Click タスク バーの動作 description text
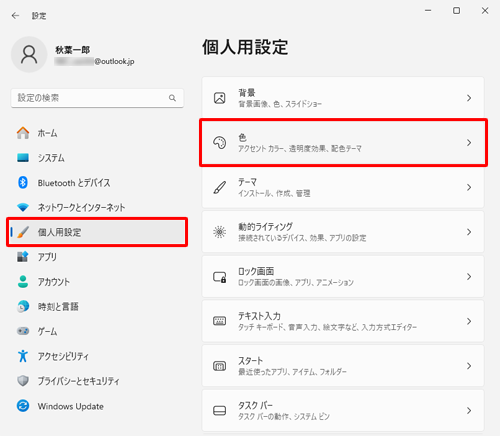 coord(284,417)
